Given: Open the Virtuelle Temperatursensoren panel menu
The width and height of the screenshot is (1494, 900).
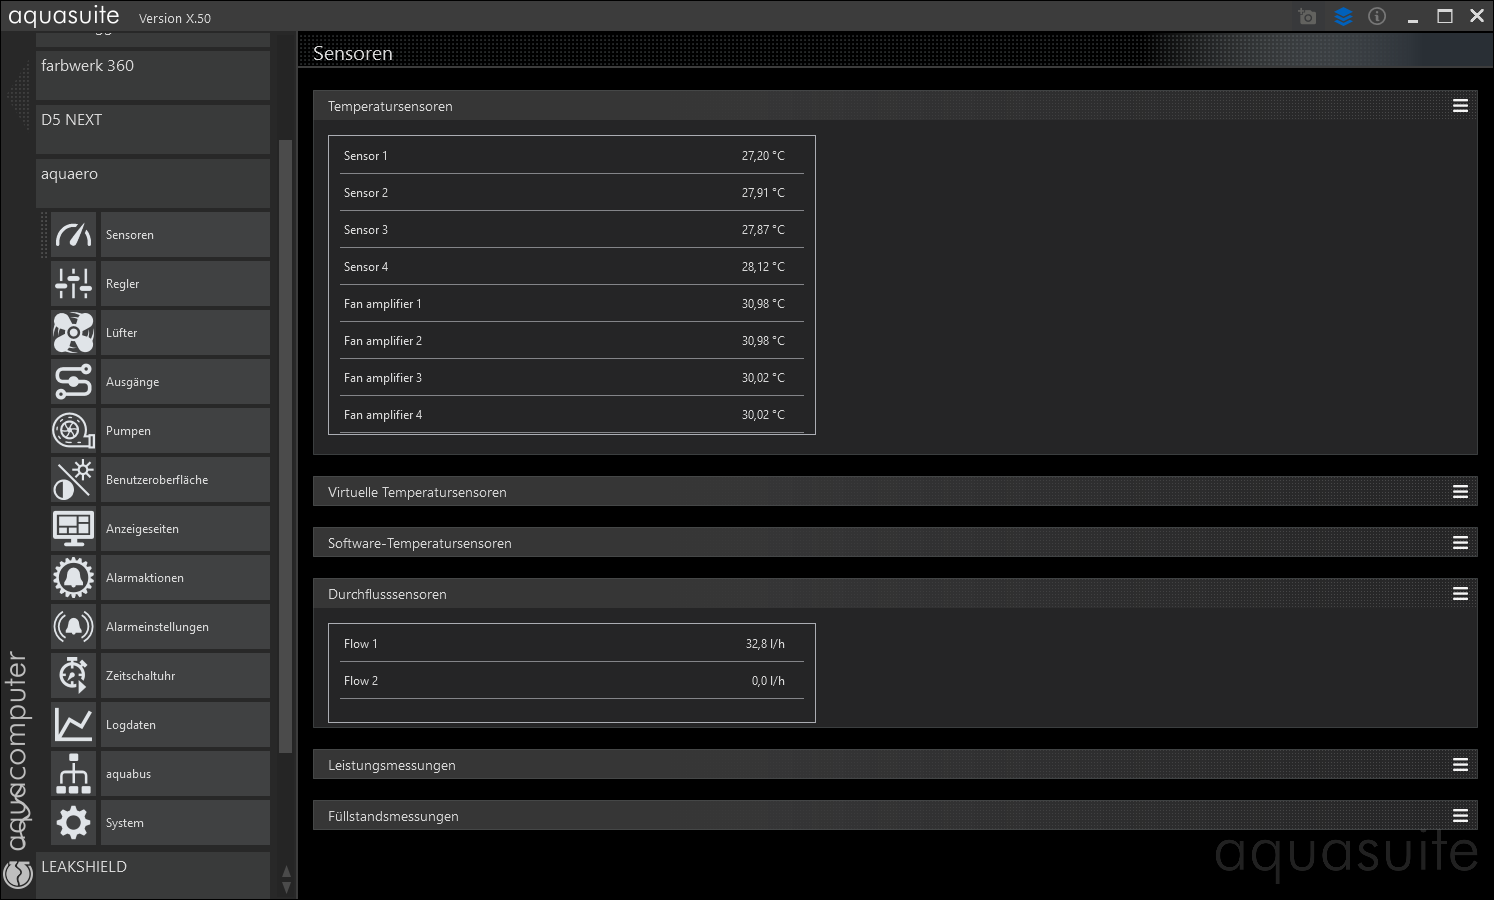Looking at the screenshot, I should pos(1460,492).
